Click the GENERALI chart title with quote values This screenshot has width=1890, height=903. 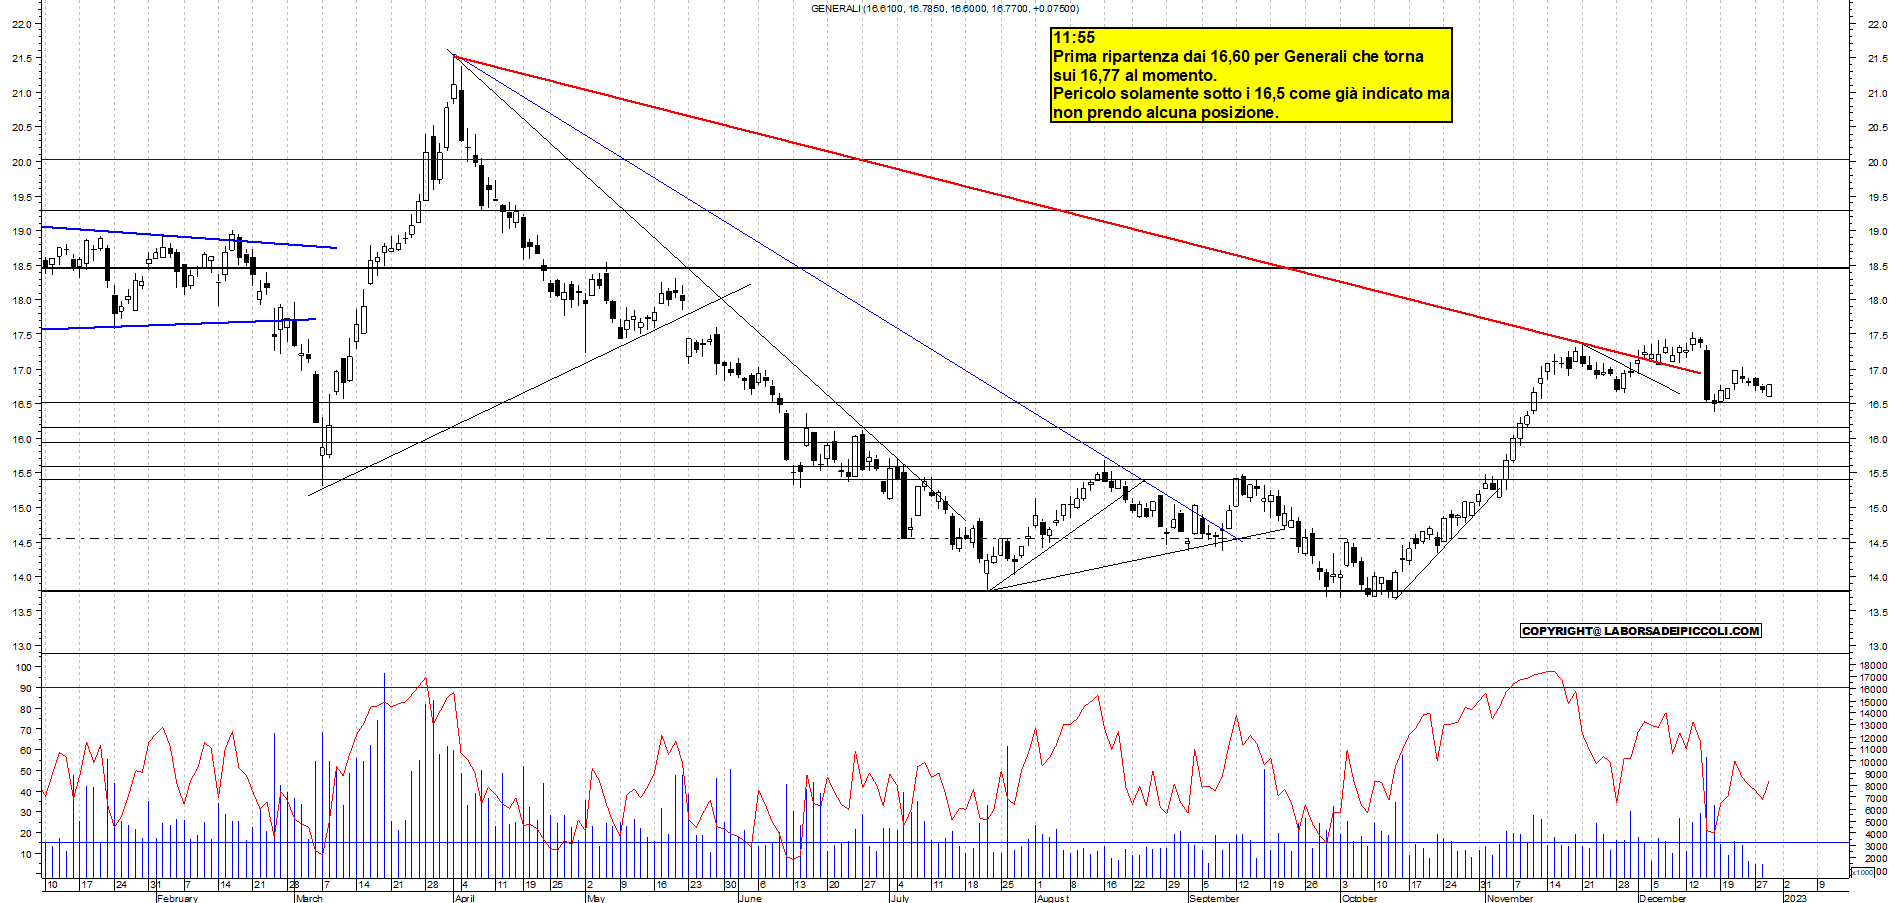pos(945,9)
